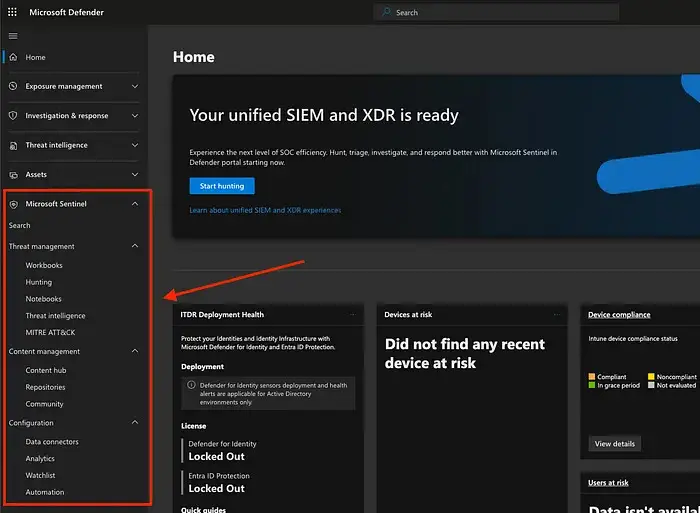Click the Home house icon
Screen dimensions: 700x513
click(x=13, y=57)
